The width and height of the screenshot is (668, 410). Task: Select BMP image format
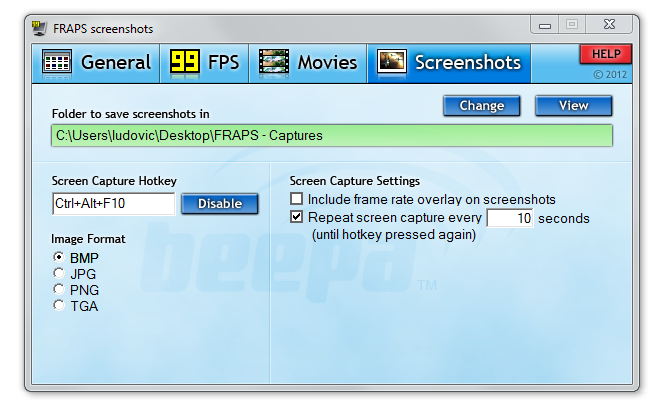59,257
